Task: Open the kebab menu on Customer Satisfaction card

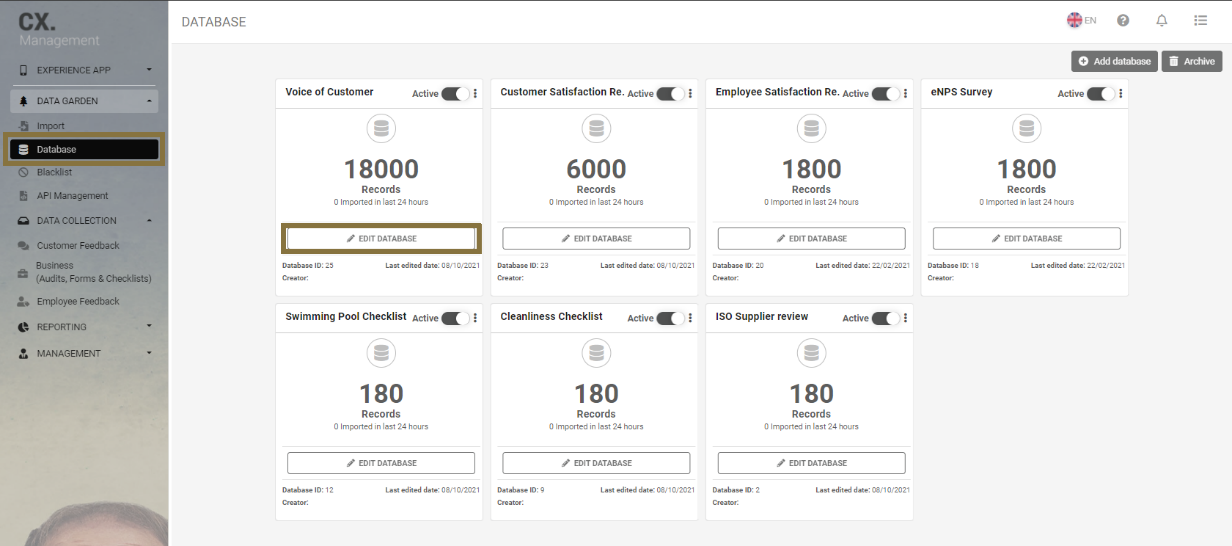Action: pos(690,94)
